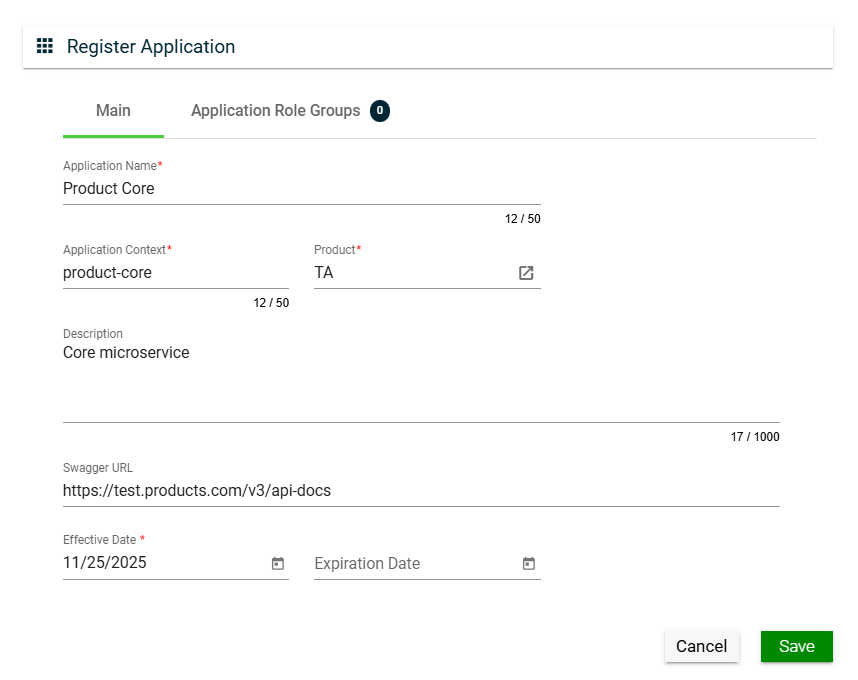Open the Expiration Date calendar picker
The image size is (858, 680).
(529, 564)
